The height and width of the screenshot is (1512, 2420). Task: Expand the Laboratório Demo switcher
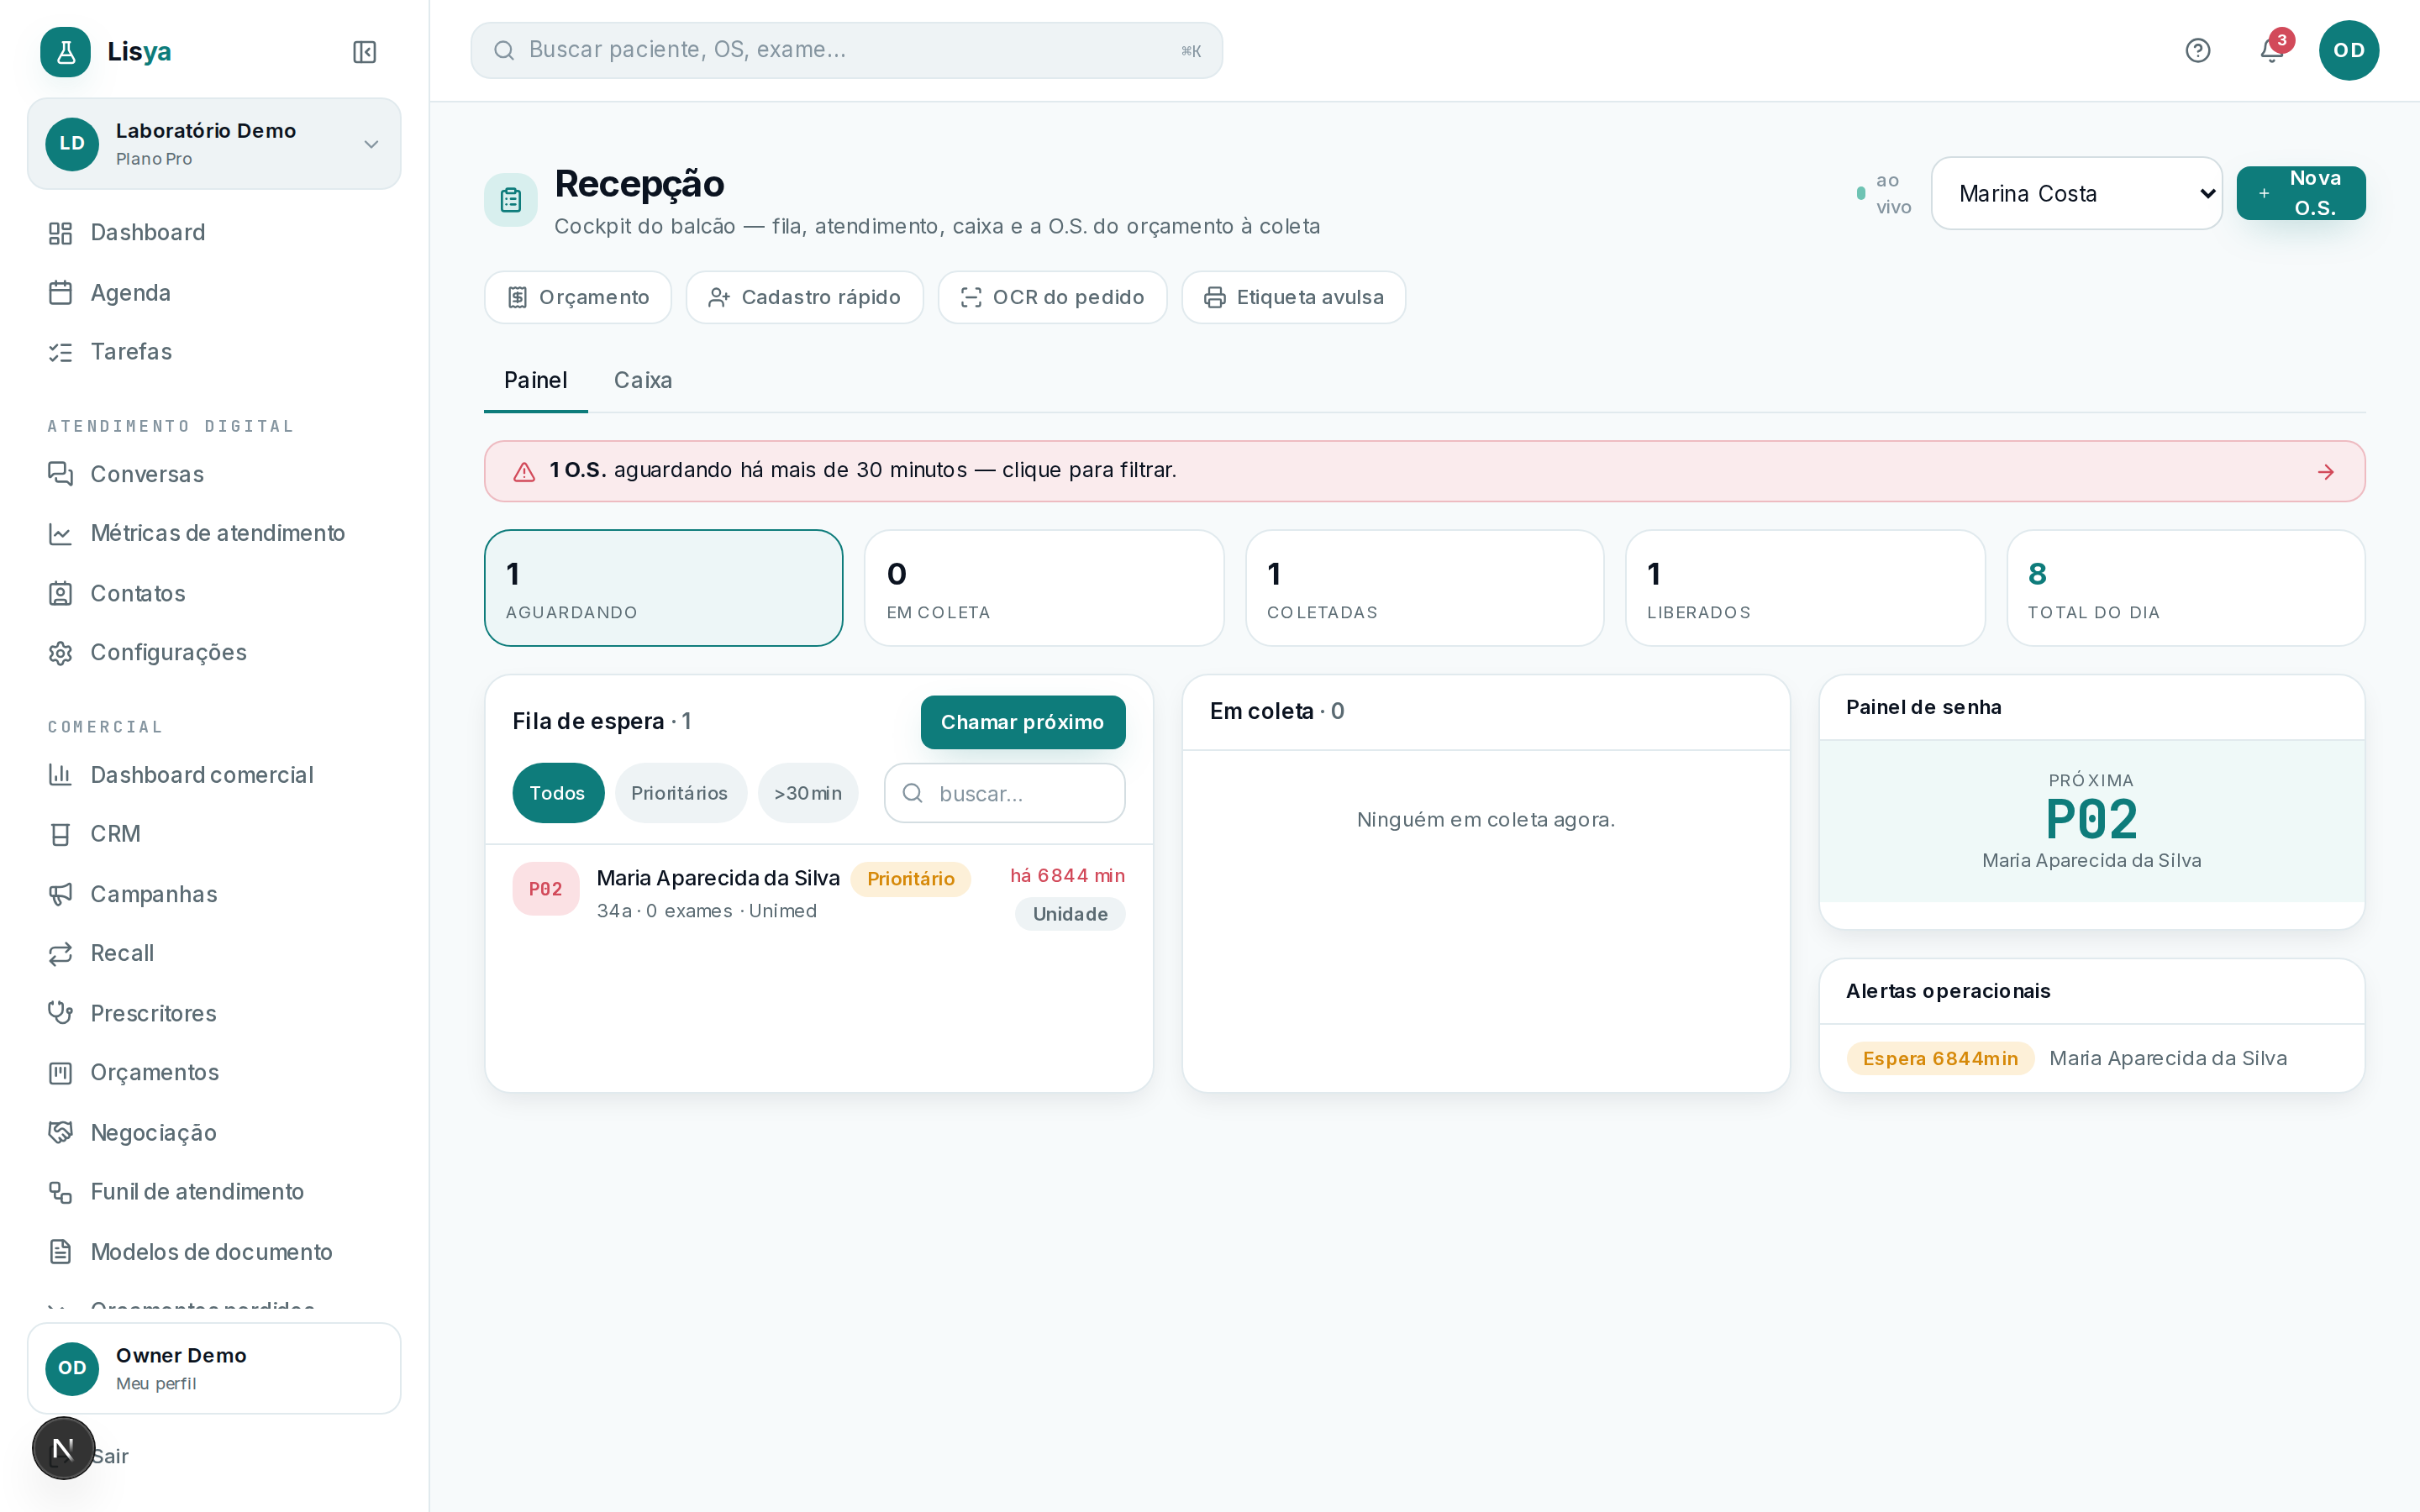tap(214, 144)
